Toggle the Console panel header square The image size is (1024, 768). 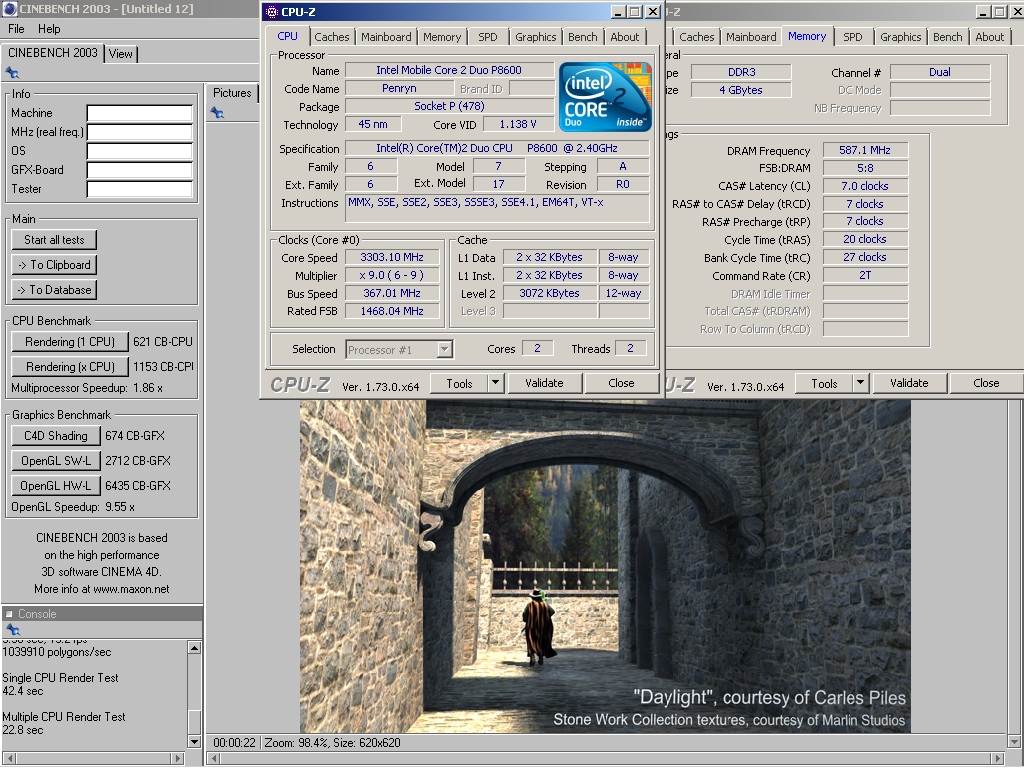(9, 614)
